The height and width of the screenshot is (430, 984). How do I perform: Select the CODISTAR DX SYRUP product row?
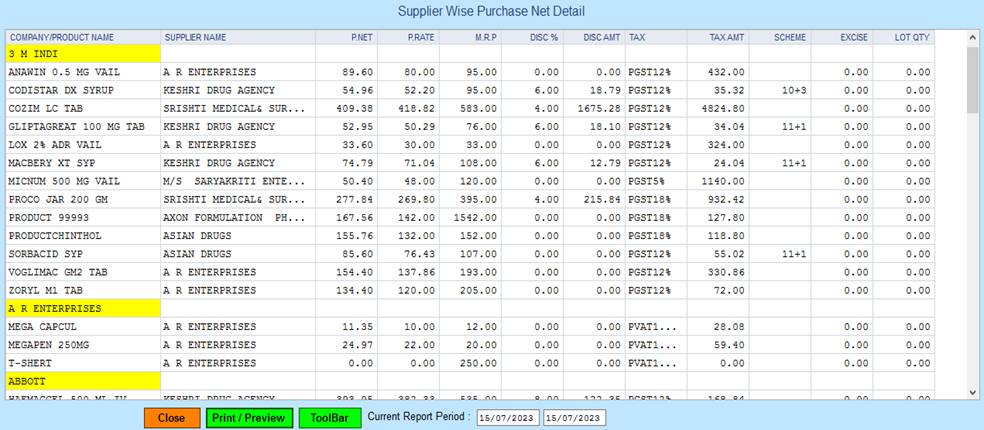pos(81,90)
